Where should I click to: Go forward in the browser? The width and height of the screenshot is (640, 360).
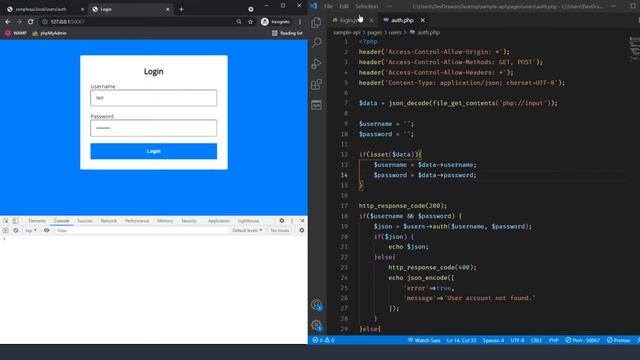(19, 22)
